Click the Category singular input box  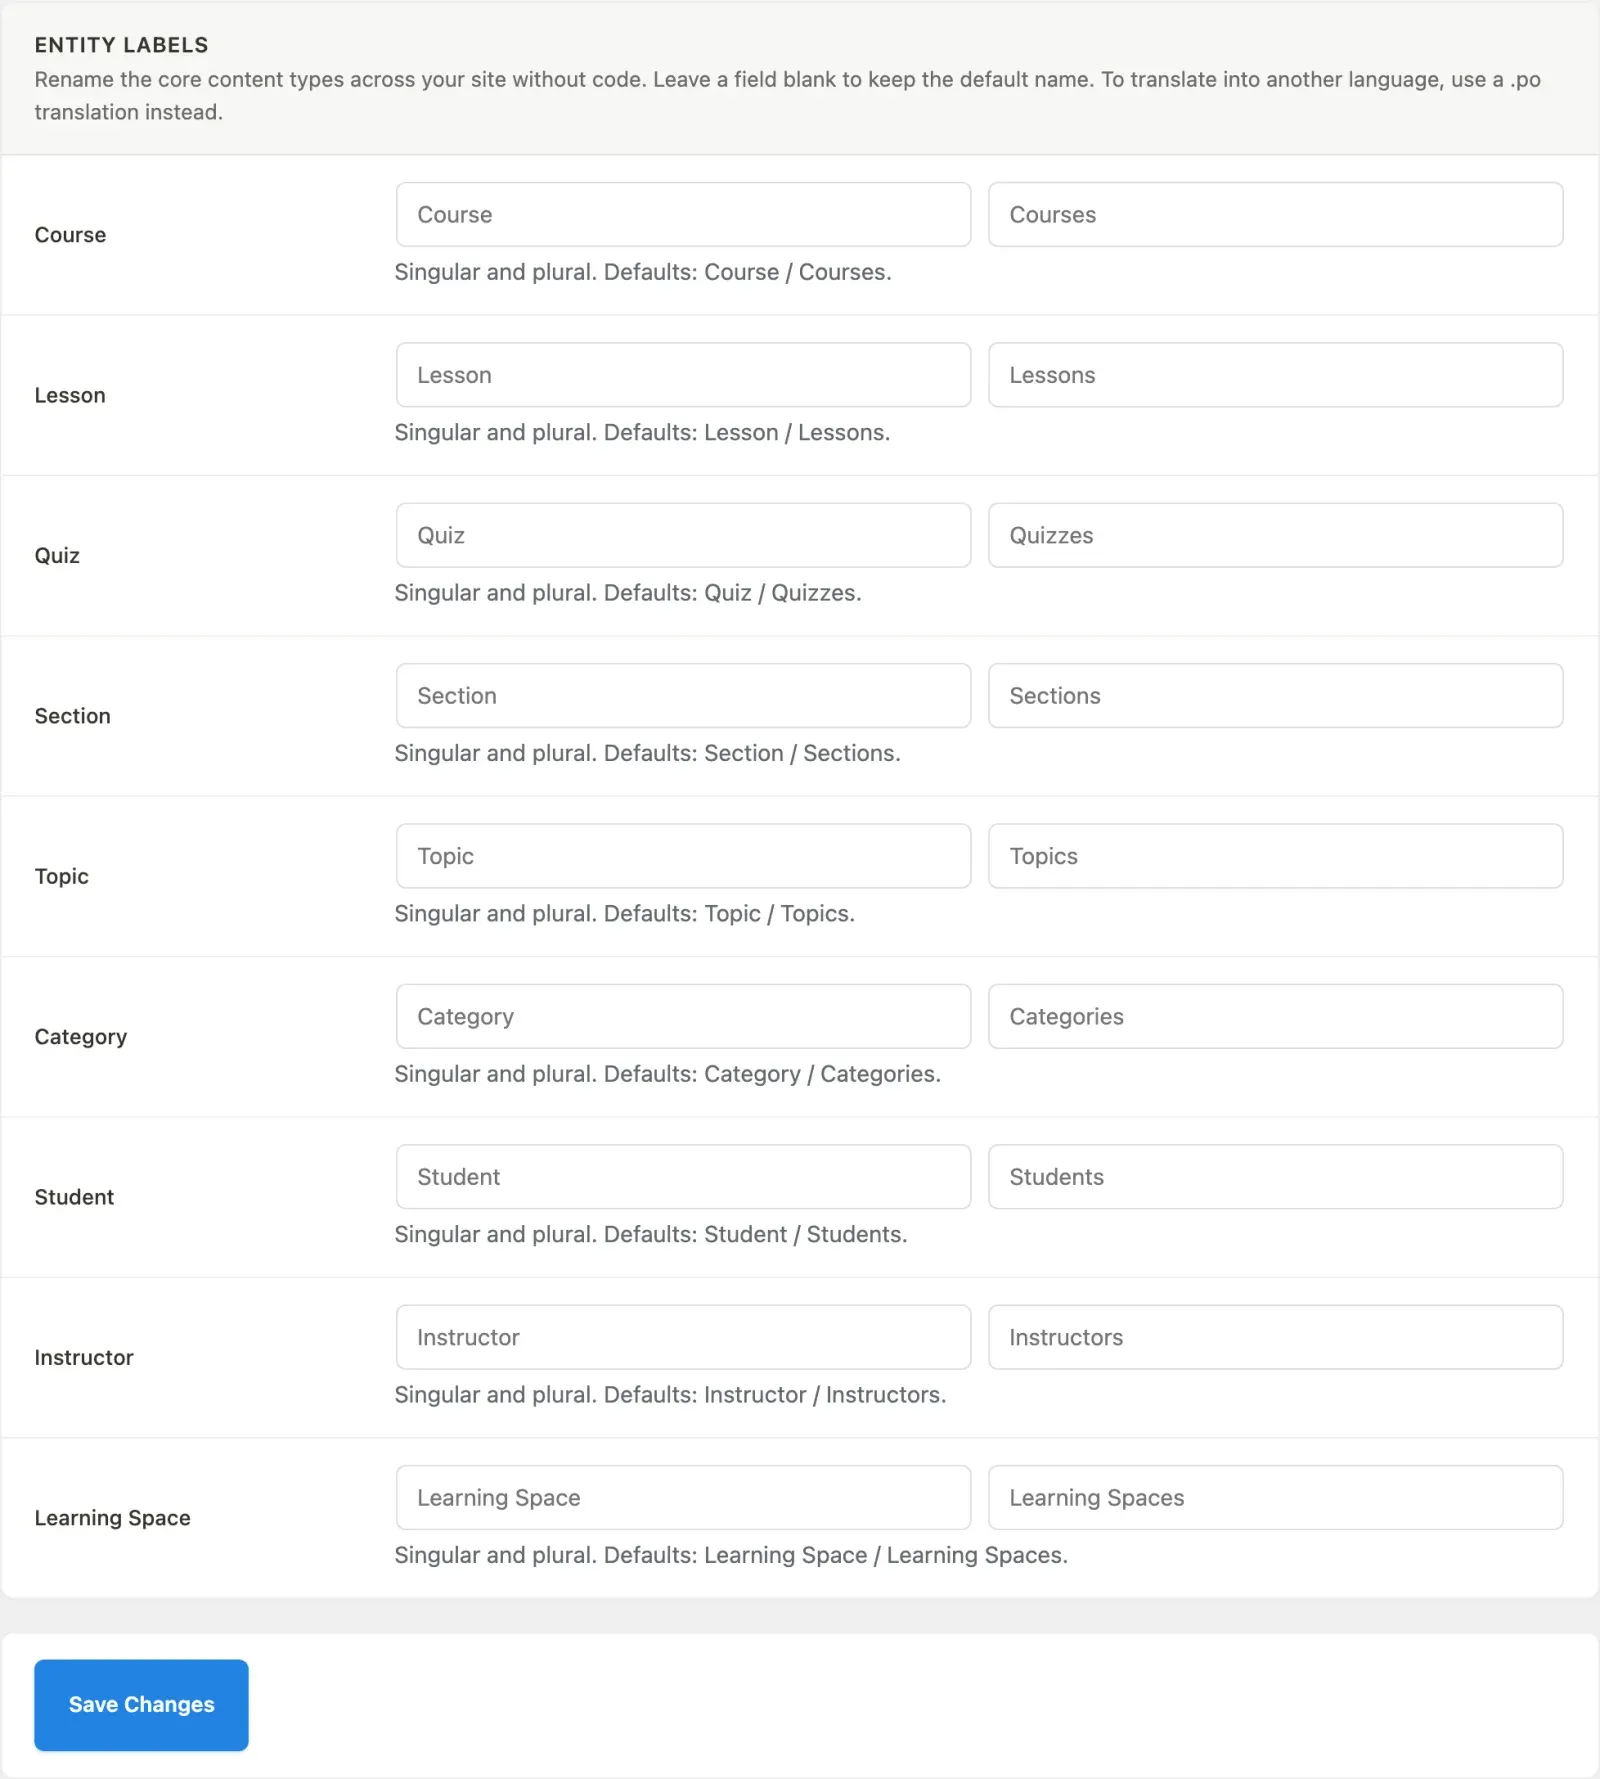click(x=683, y=1016)
